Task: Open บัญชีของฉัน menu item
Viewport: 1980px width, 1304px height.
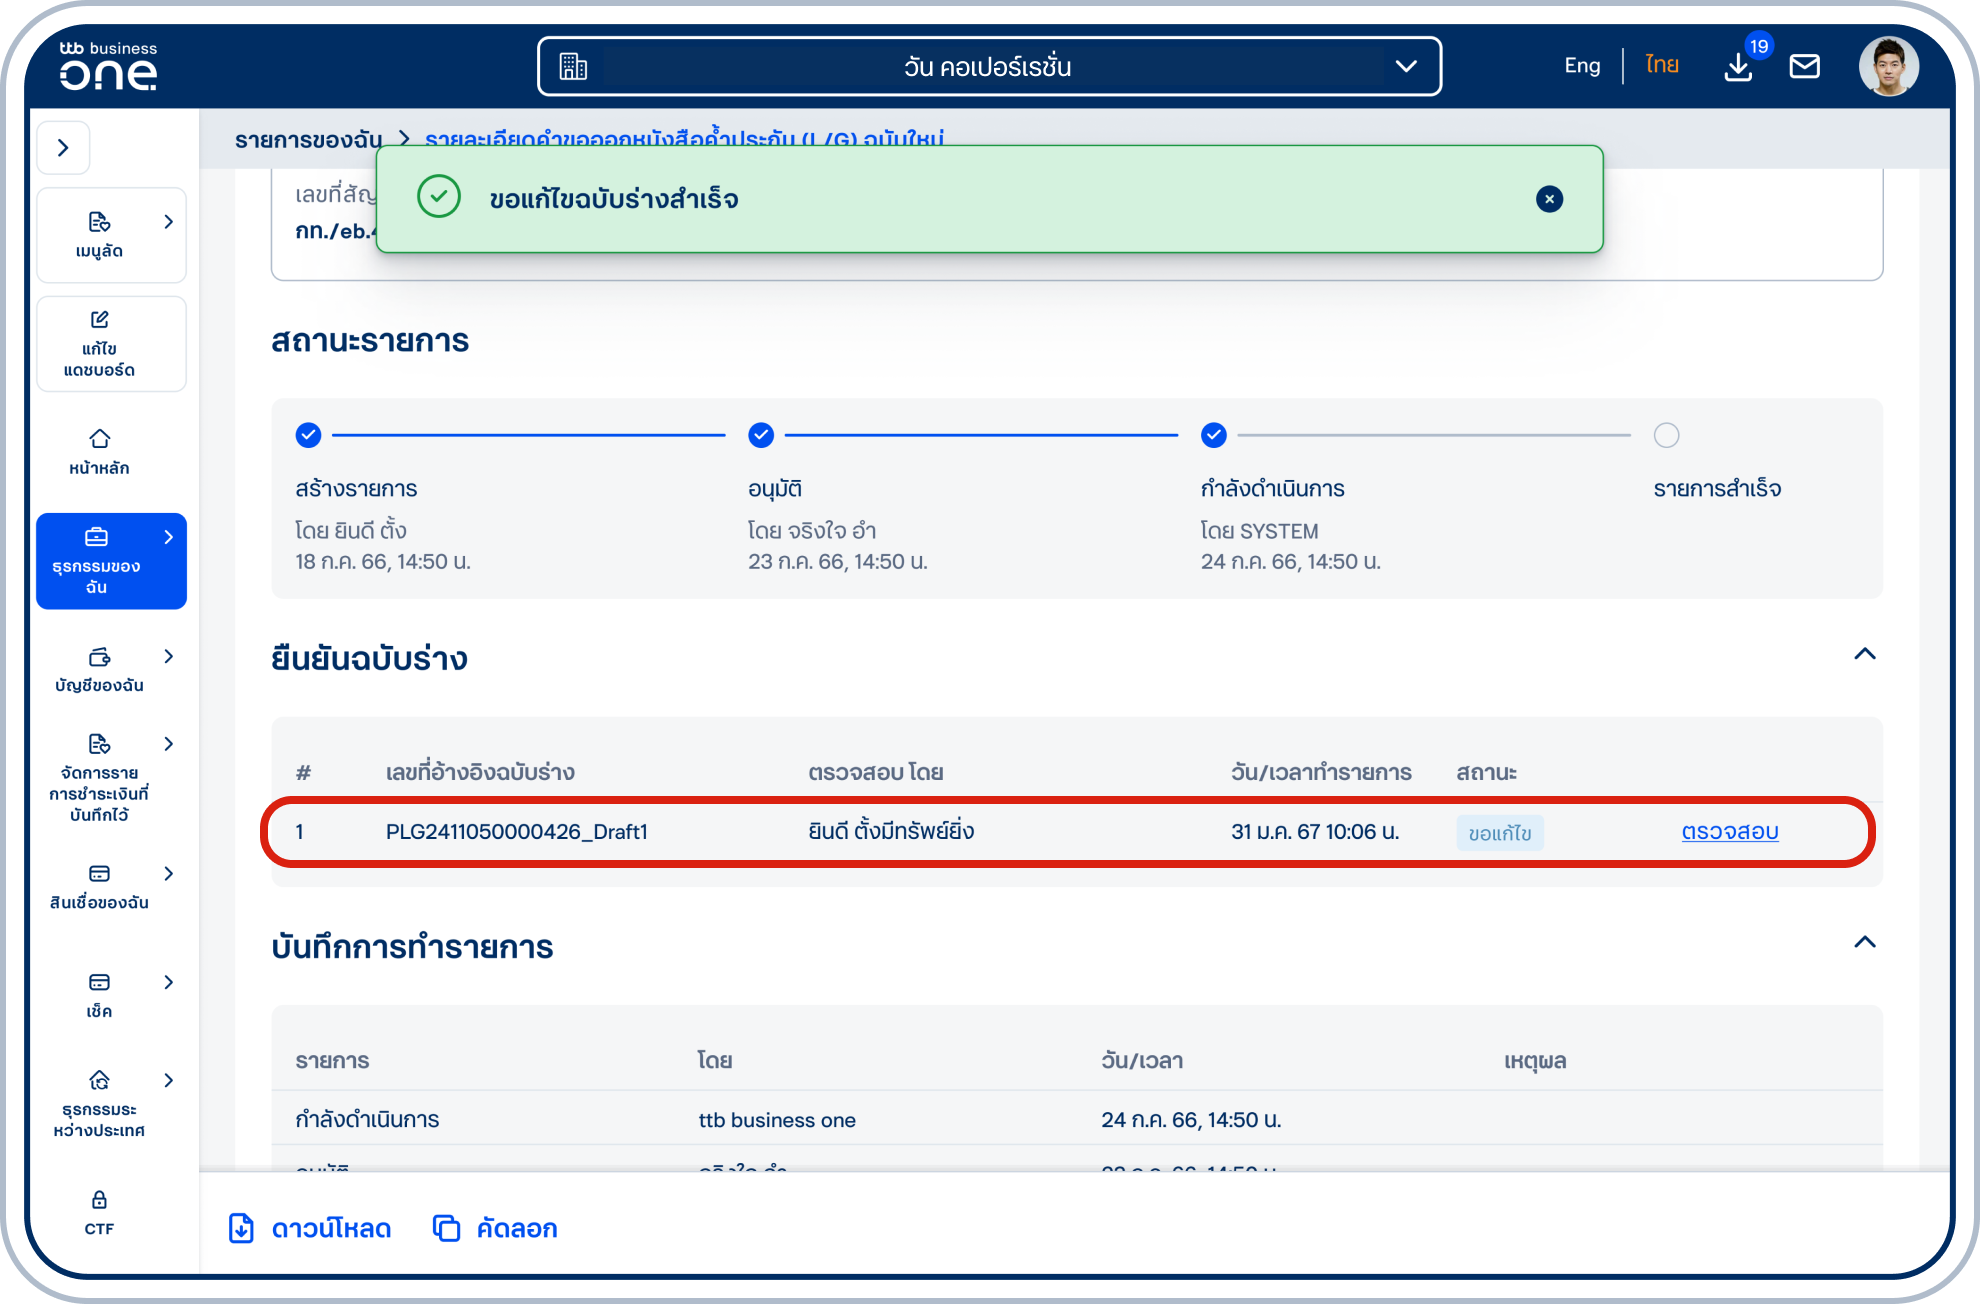Action: [x=100, y=669]
